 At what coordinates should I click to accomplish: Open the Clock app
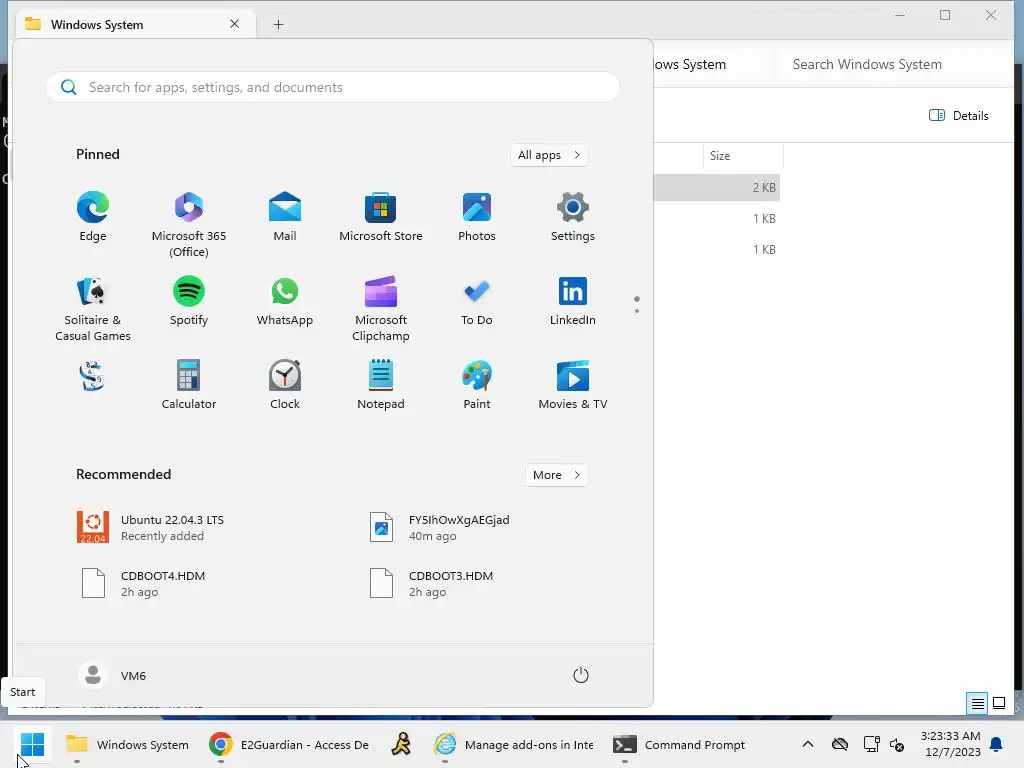coord(285,385)
